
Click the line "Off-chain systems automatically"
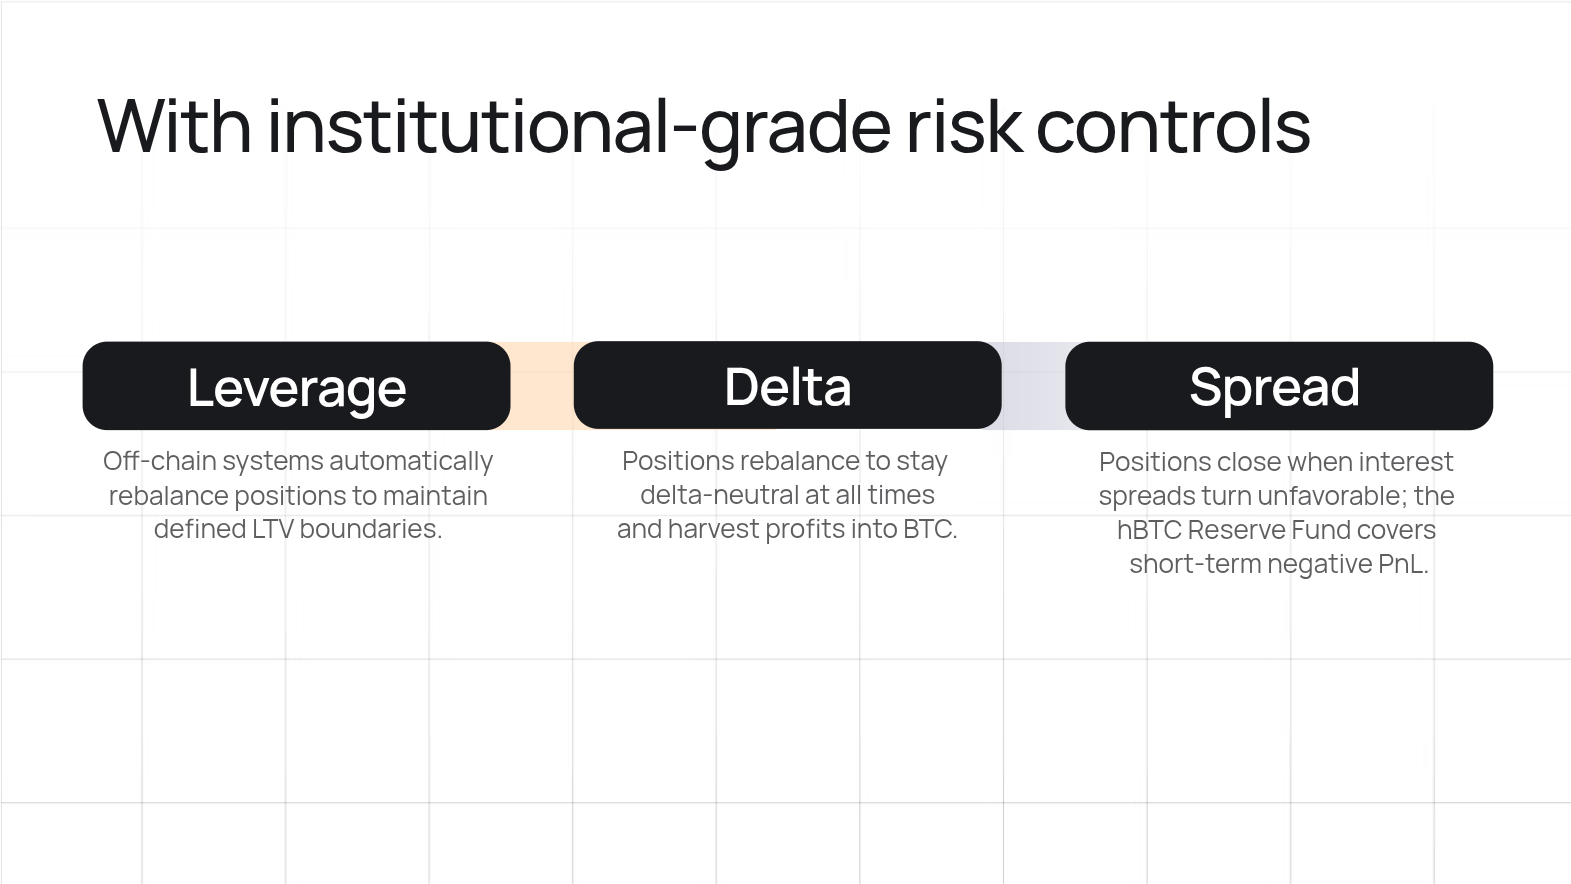[x=298, y=461]
